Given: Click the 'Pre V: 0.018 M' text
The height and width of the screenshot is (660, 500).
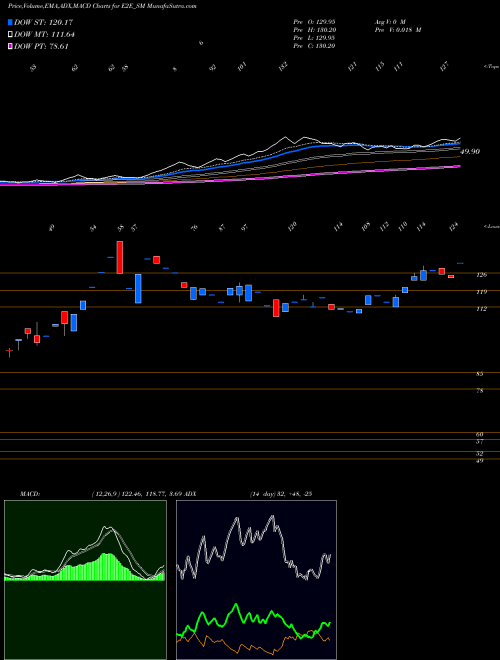Looking at the screenshot, I should tap(398, 30).
